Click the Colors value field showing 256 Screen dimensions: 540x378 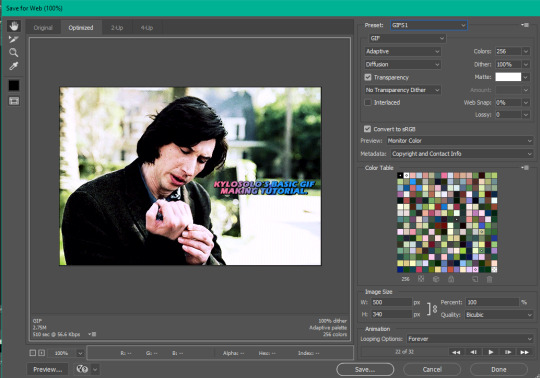(508, 51)
